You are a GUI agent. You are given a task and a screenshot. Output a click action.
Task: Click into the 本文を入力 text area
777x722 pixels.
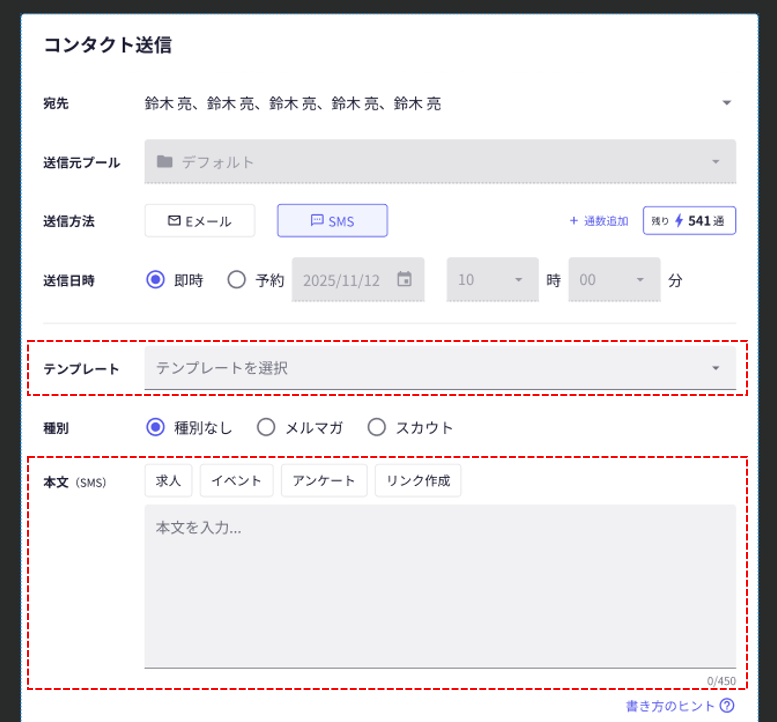pyautogui.click(x=440, y=585)
